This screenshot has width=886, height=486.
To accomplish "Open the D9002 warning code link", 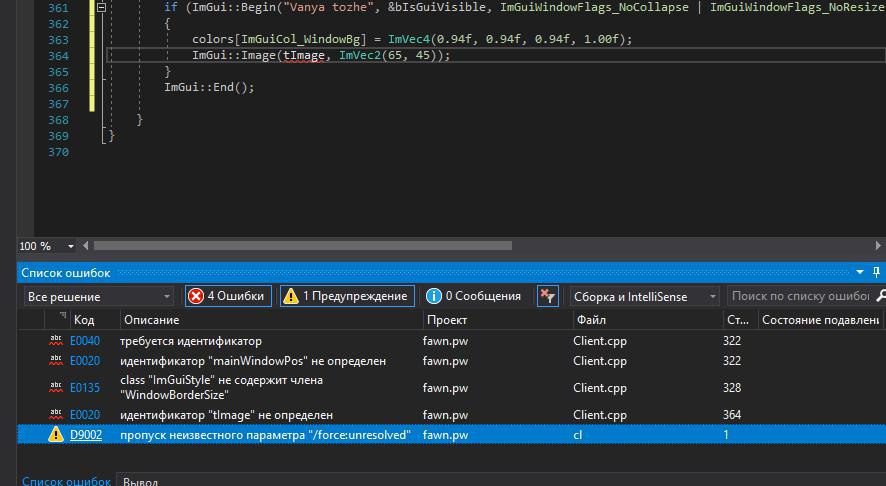I will point(85,435).
